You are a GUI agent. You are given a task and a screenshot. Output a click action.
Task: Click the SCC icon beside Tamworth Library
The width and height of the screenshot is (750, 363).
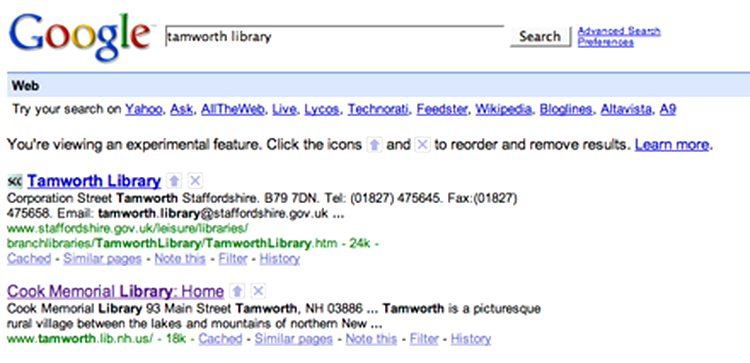(15, 181)
